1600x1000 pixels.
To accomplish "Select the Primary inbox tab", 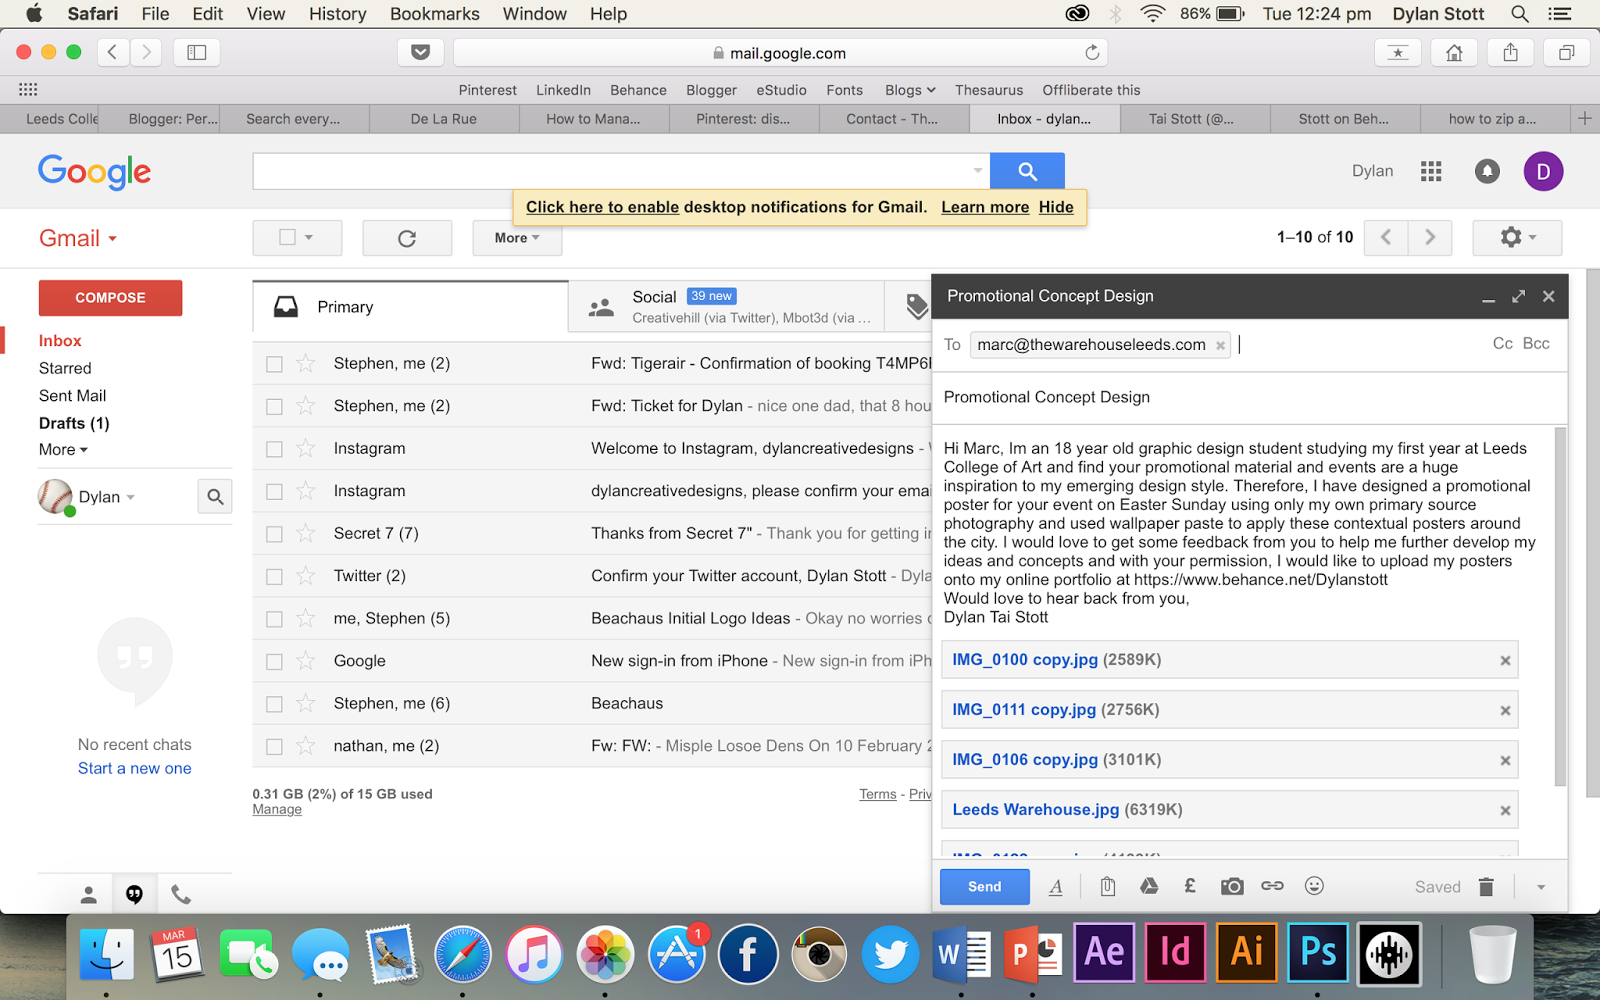I will pos(410,306).
